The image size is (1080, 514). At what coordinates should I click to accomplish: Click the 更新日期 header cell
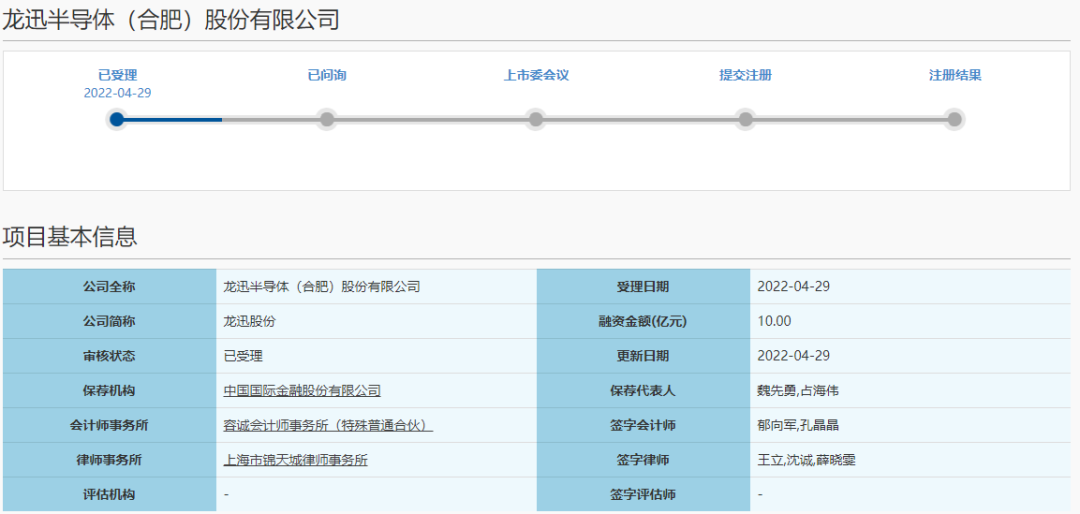click(x=643, y=356)
